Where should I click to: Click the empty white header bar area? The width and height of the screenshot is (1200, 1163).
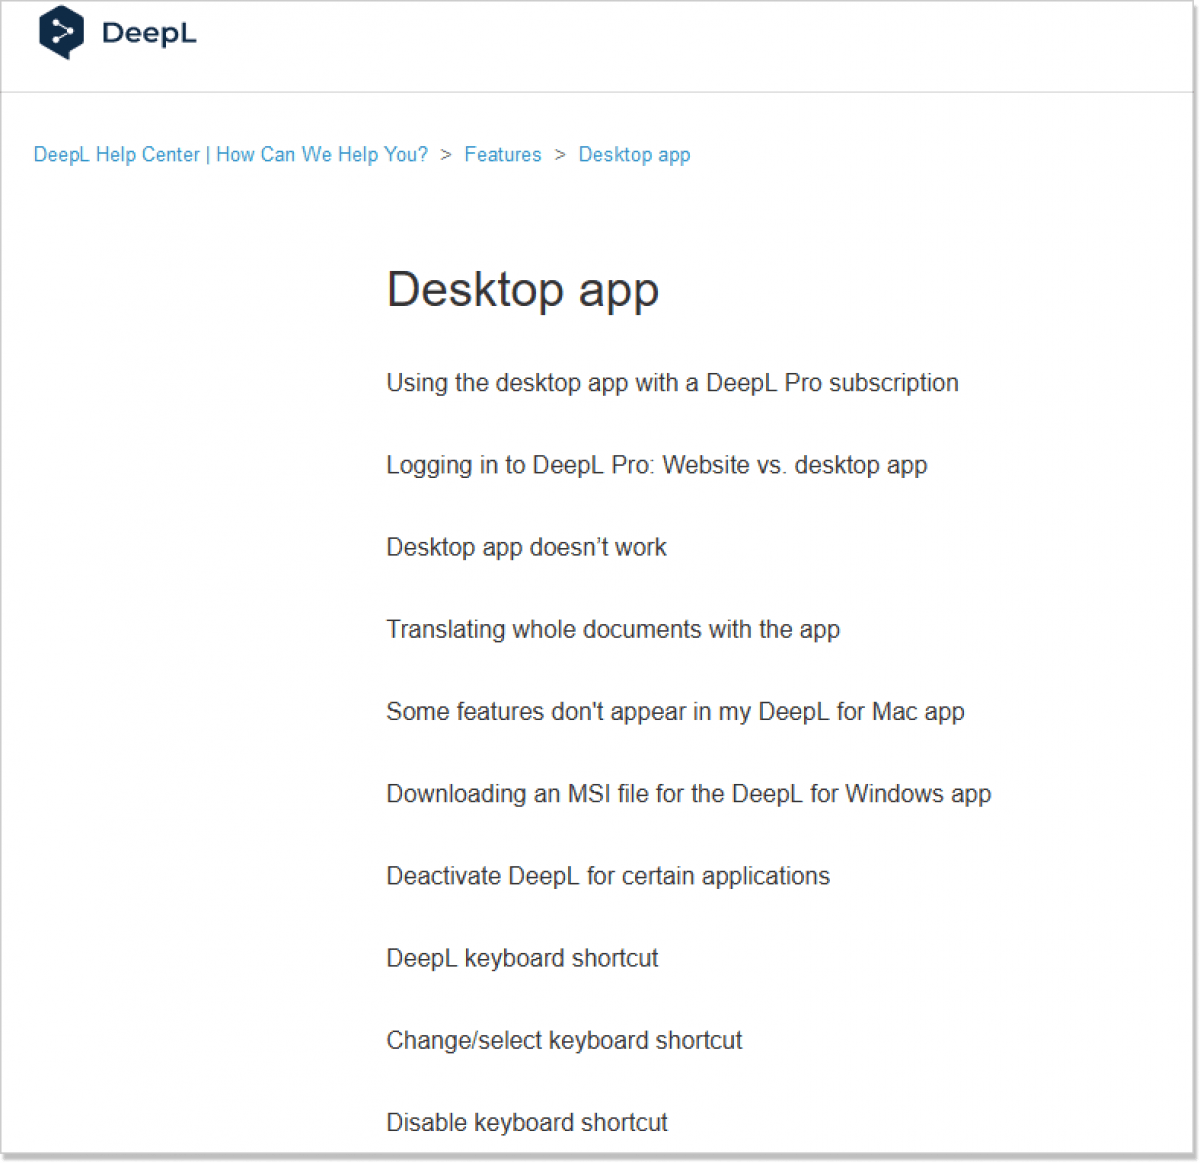click(x=700, y=45)
